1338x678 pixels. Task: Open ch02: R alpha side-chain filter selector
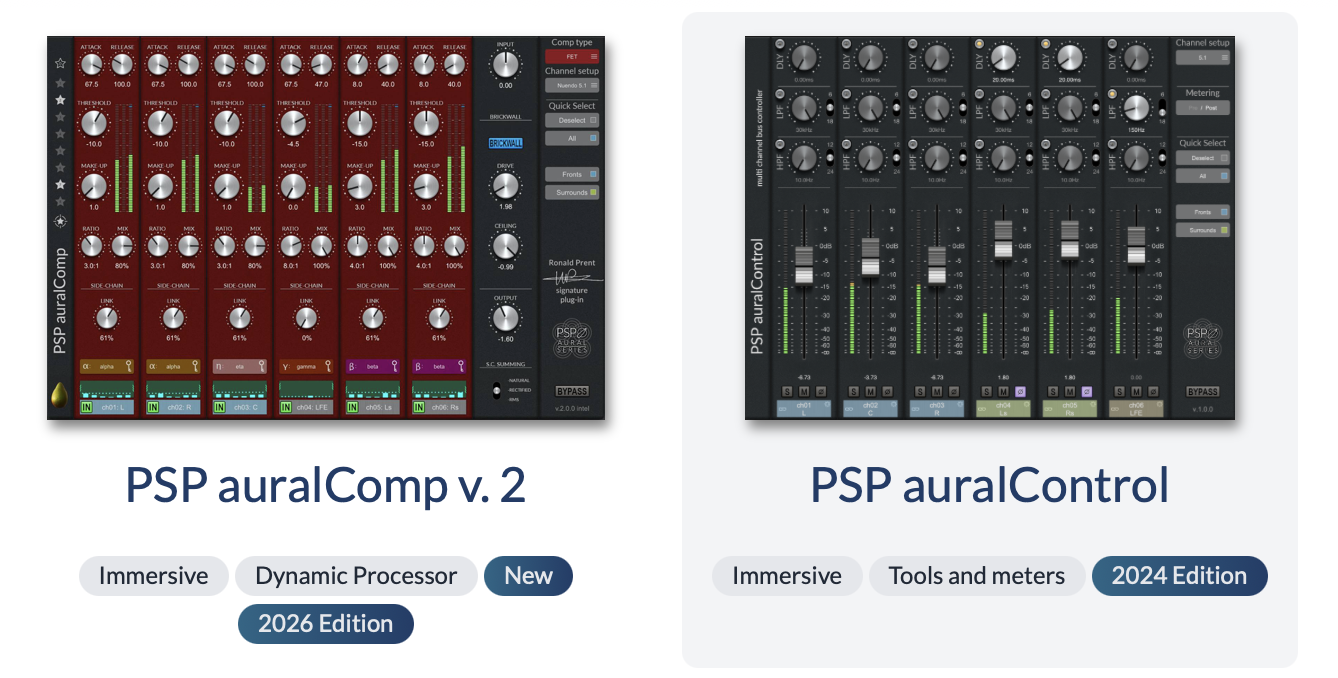coord(172,367)
